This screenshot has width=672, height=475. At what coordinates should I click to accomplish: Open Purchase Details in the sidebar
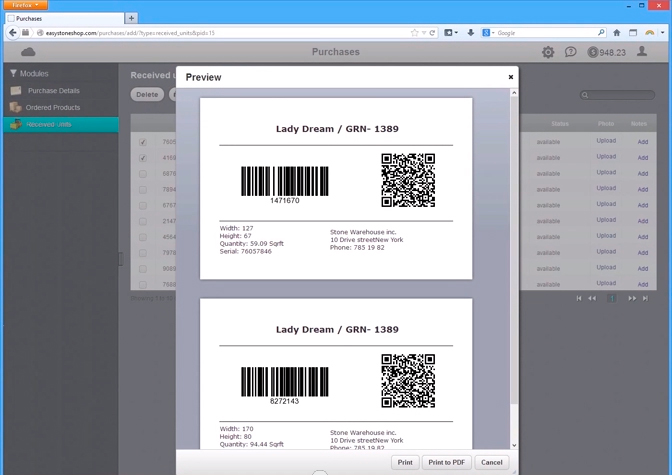point(53,91)
